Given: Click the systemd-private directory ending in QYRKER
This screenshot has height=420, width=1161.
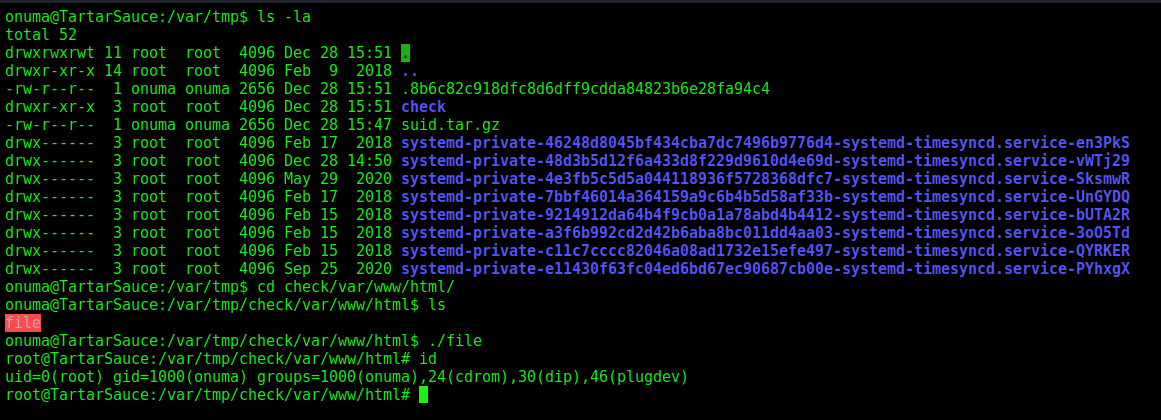Looking at the screenshot, I should (x=765, y=250).
